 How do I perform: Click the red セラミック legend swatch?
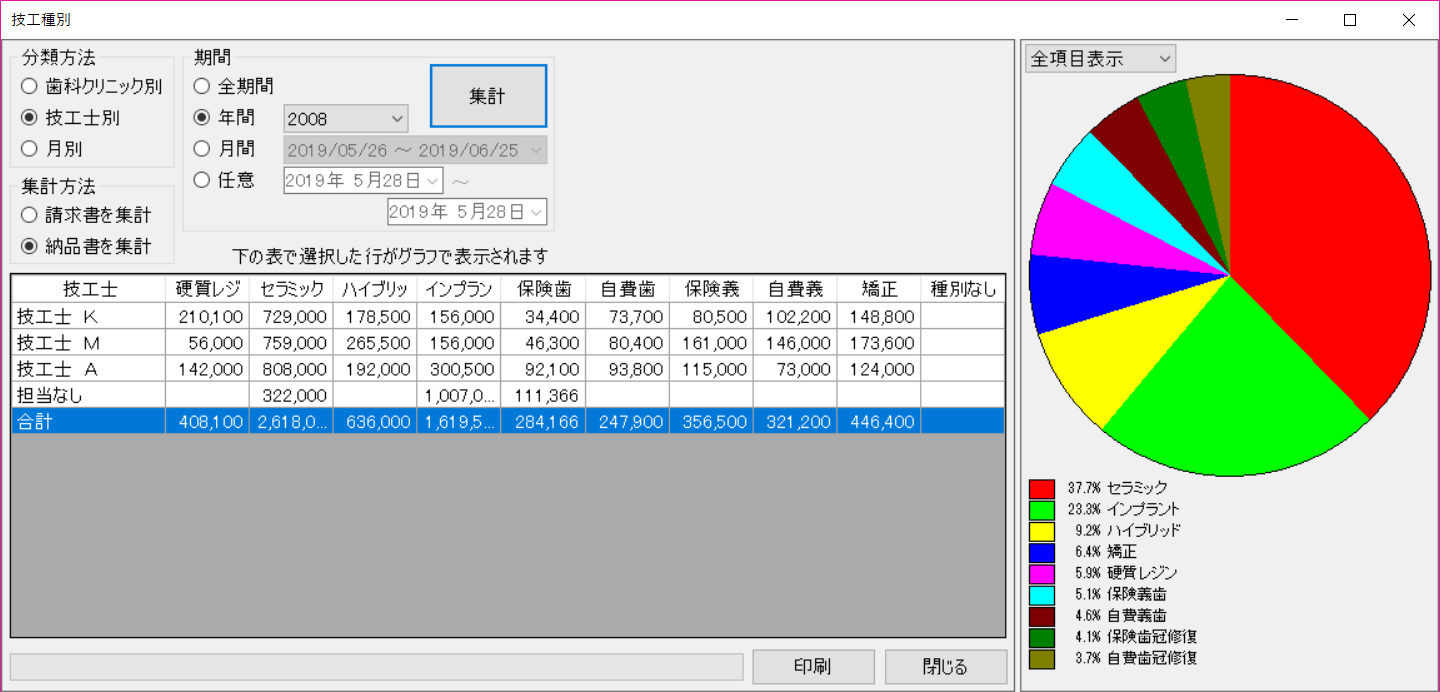pyautogui.click(x=1042, y=489)
